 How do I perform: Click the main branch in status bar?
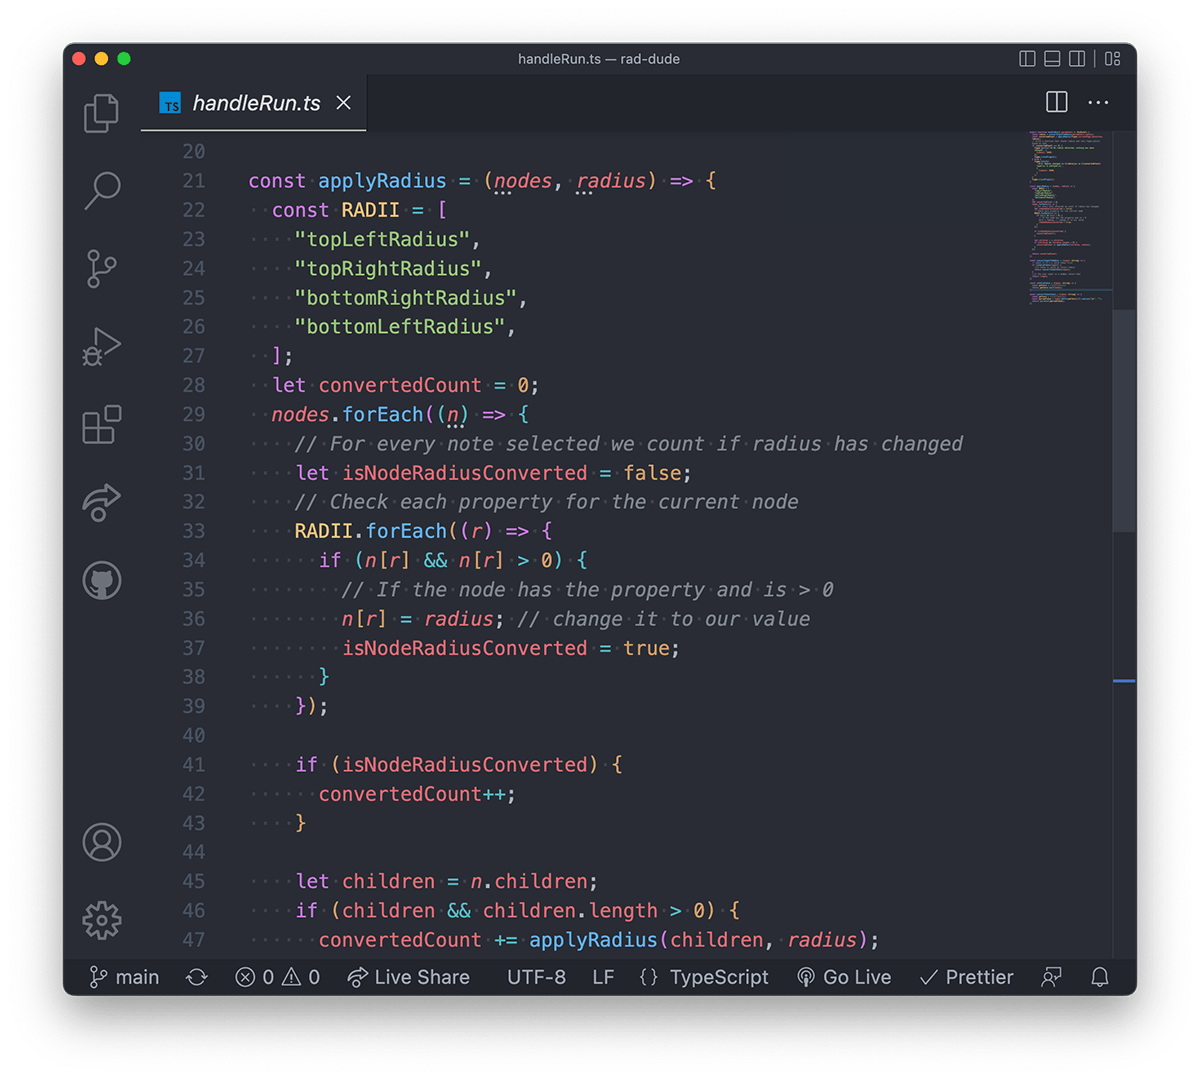click(x=124, y=977)
